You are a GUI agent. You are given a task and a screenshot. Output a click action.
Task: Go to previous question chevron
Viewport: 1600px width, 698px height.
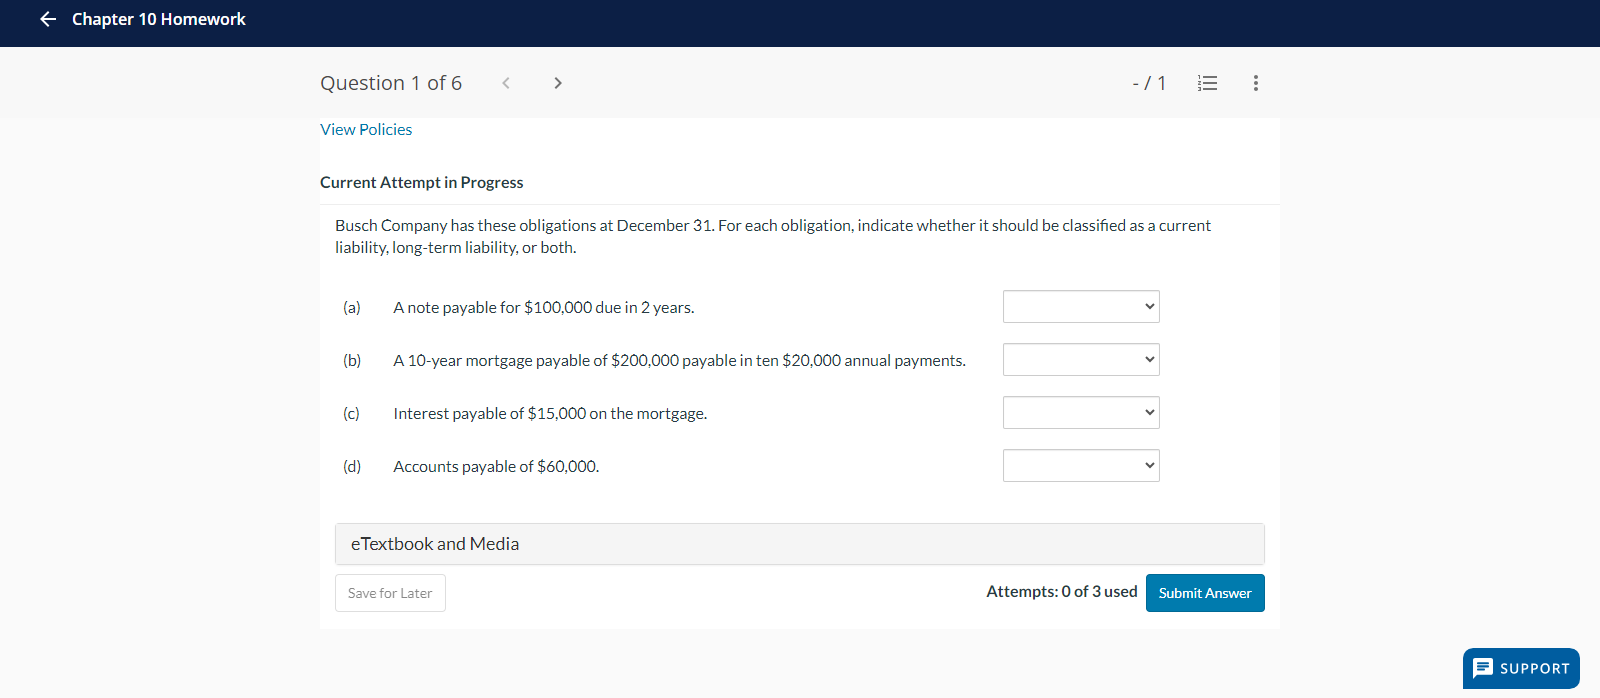tap(506, 83)
